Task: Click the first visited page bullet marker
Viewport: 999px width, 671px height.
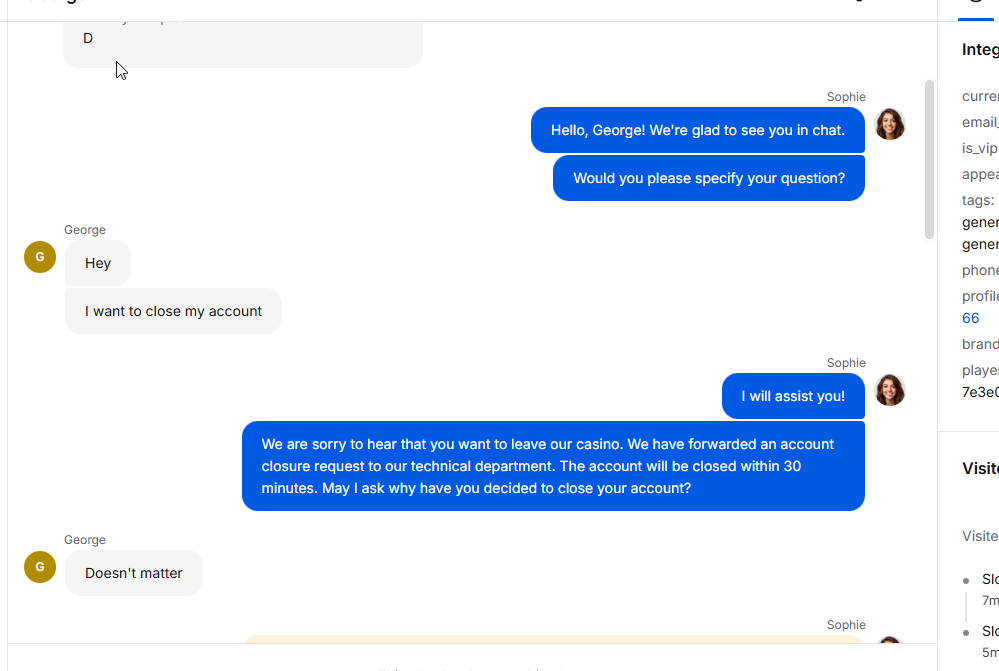Action: pos(966,581)
